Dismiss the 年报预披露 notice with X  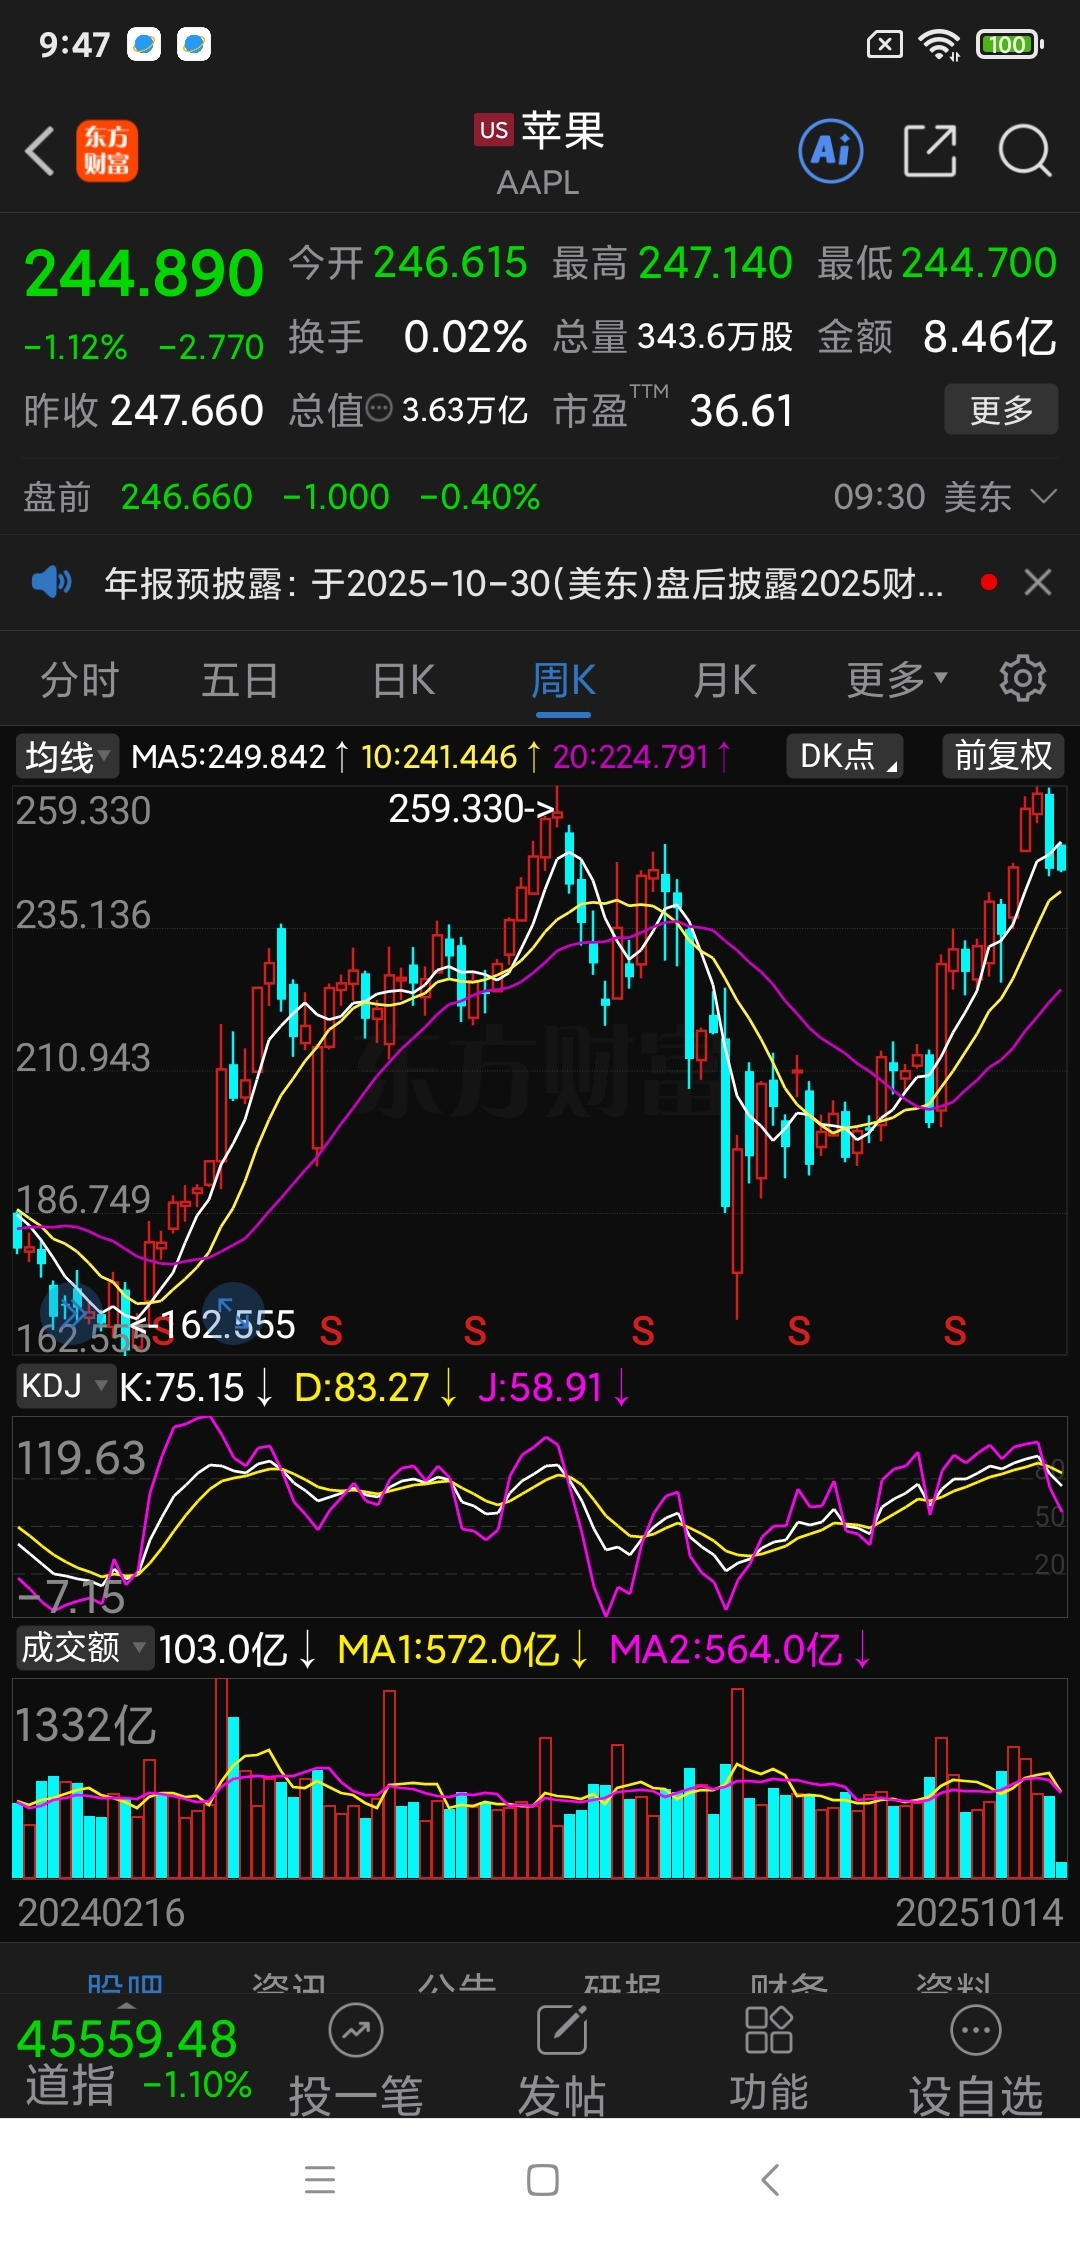pos(1038,582)
